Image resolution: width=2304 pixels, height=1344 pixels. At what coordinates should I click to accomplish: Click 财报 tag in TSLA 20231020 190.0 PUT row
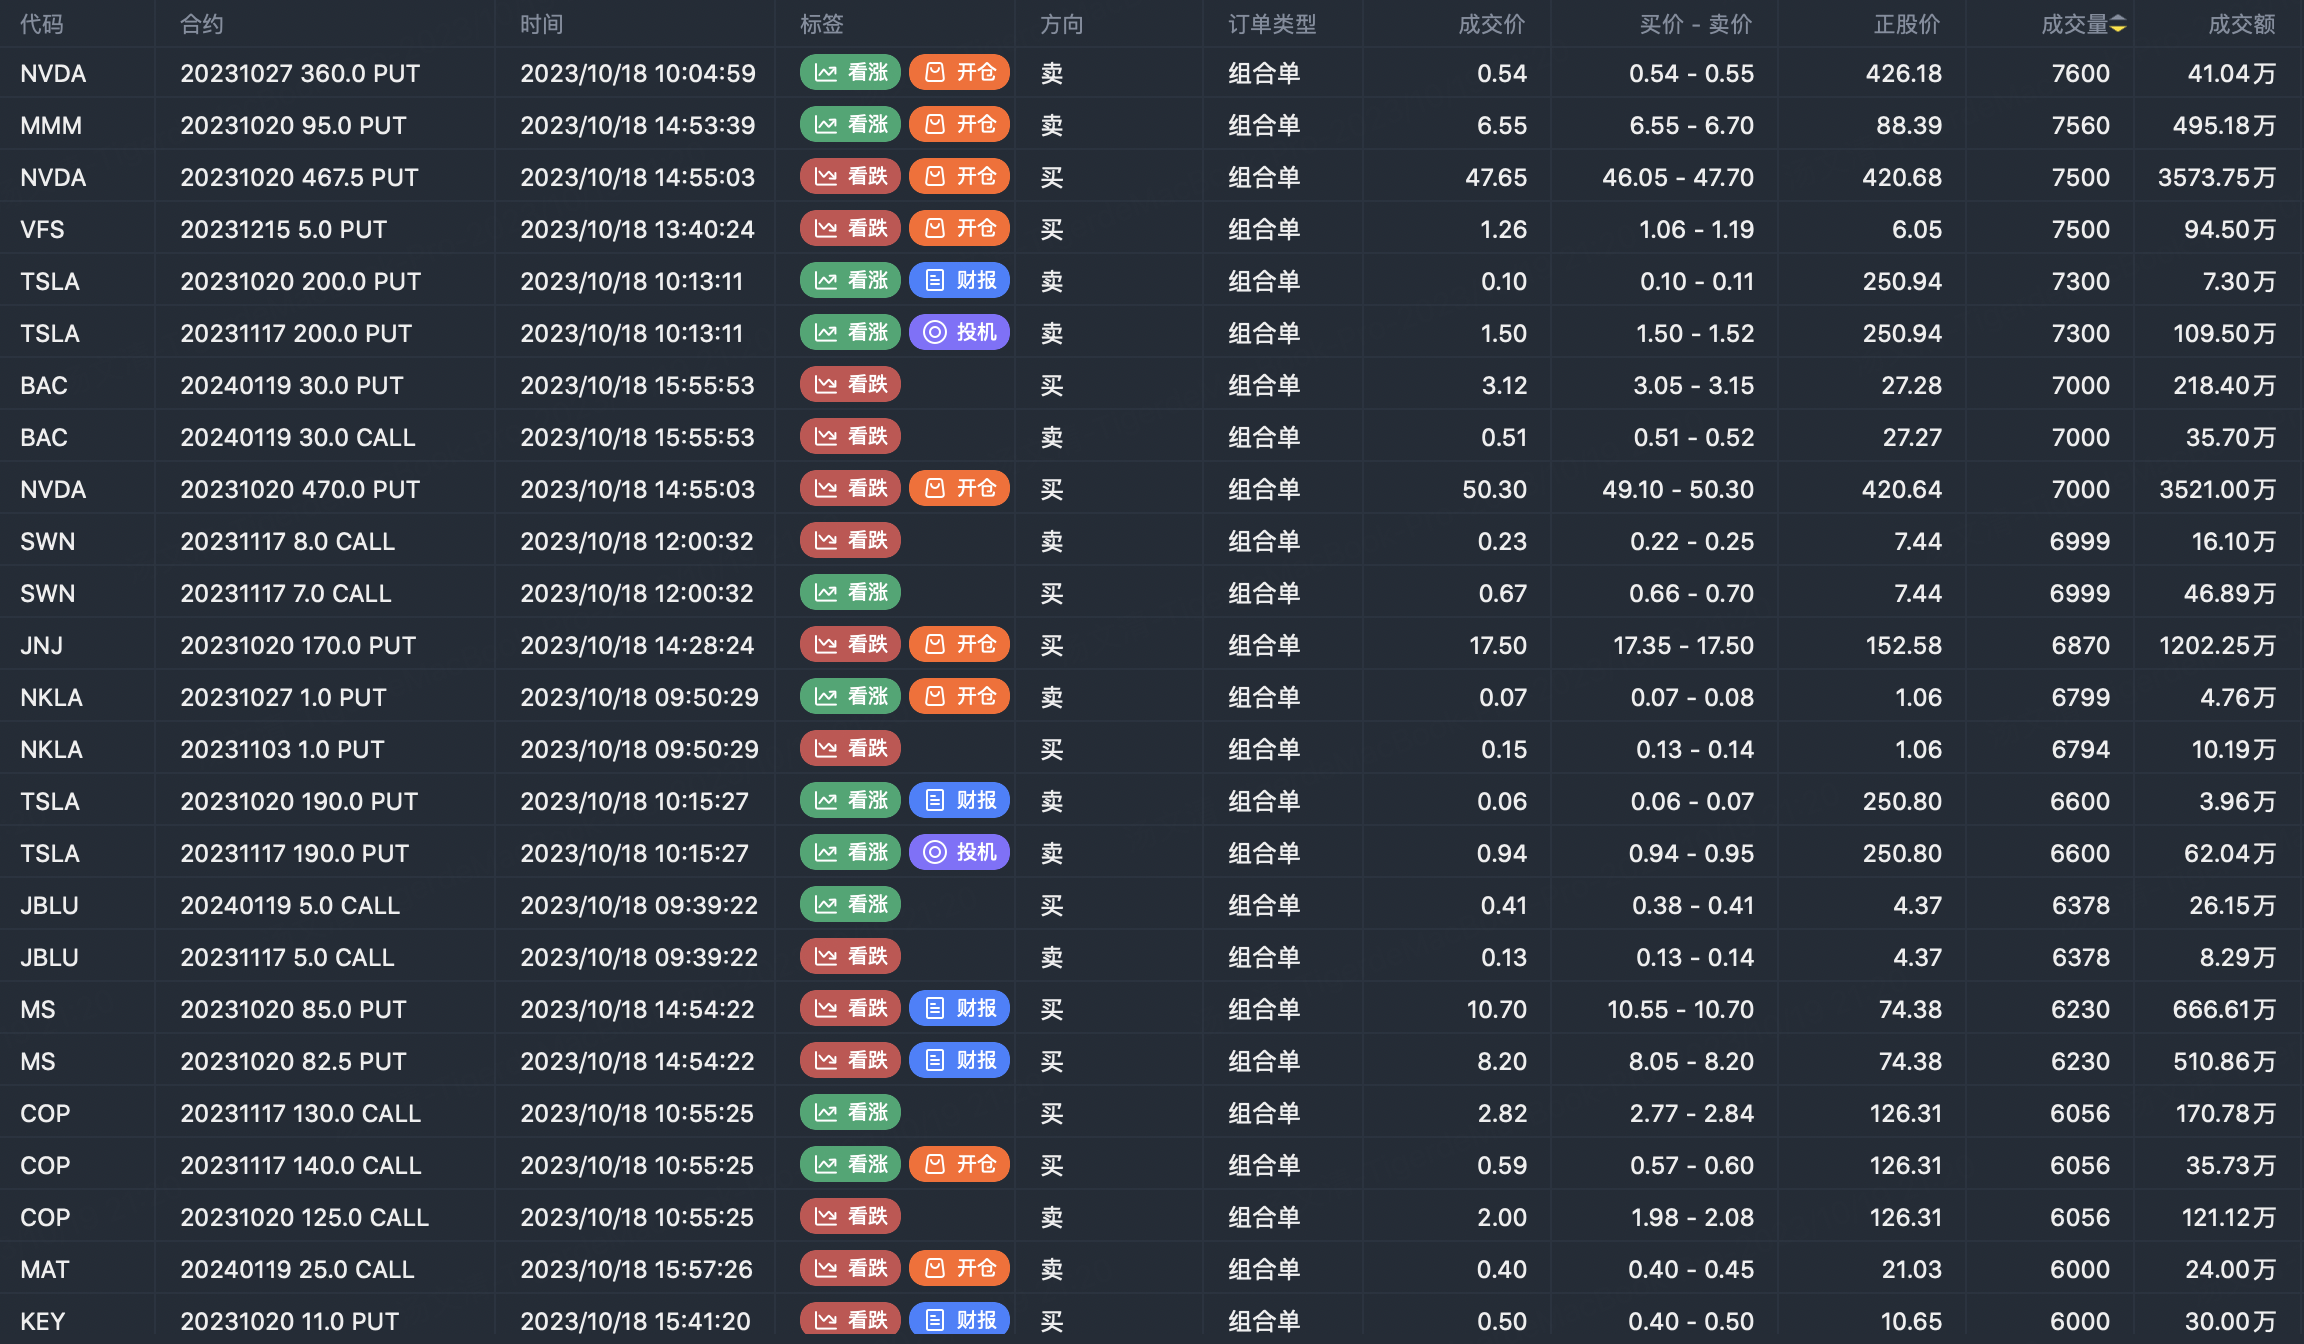pos(960,801)
